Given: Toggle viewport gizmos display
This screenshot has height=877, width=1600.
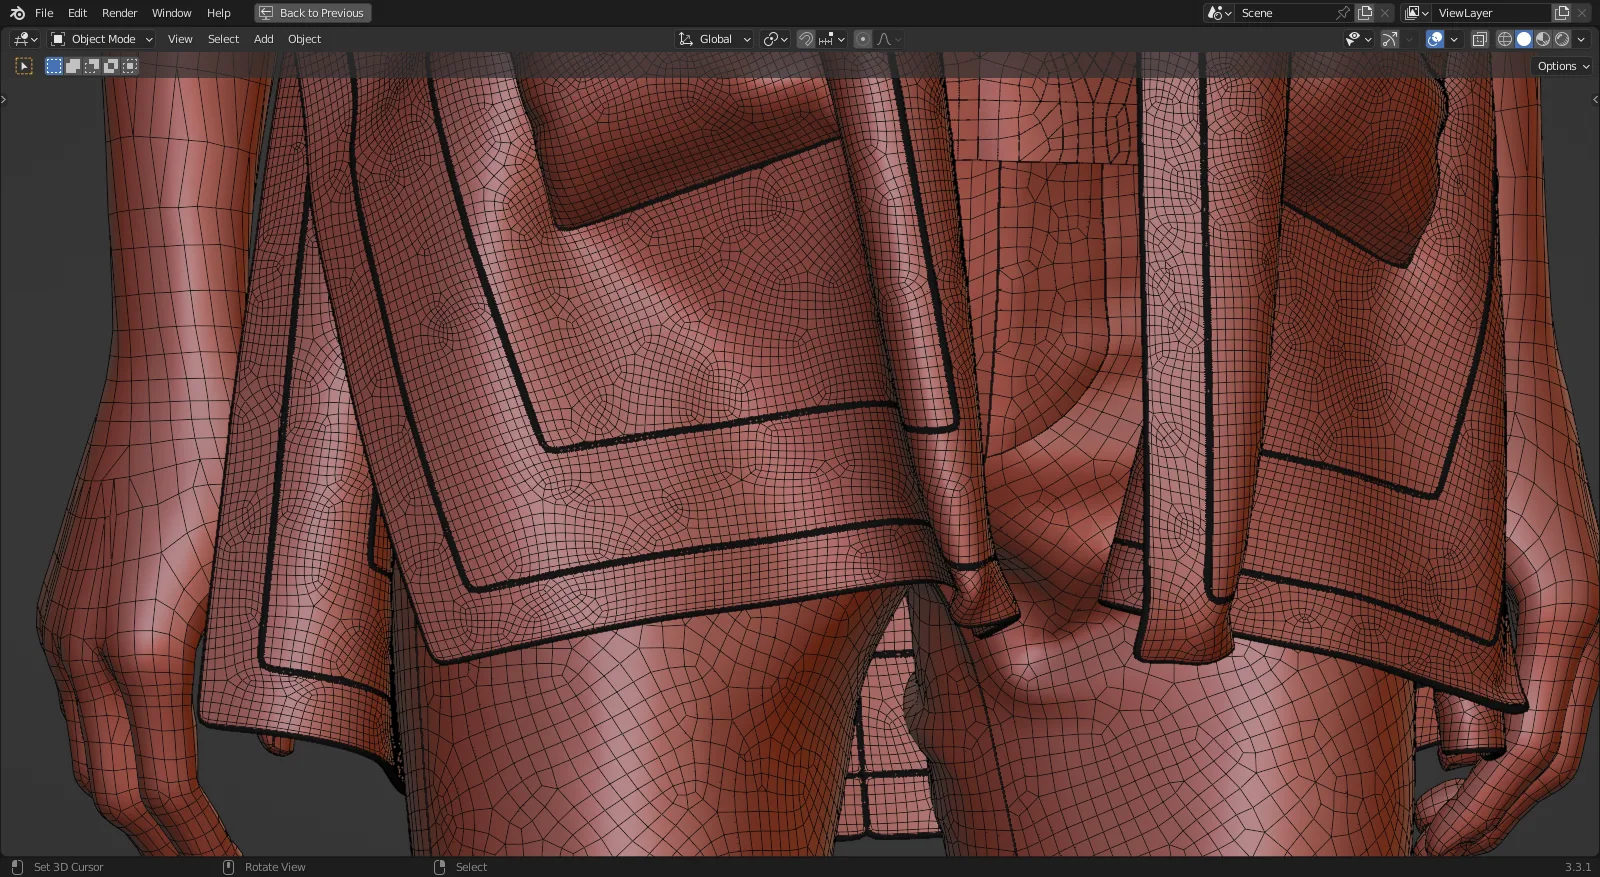Looking at the screenshot, I should click(x=1390, y=39).
